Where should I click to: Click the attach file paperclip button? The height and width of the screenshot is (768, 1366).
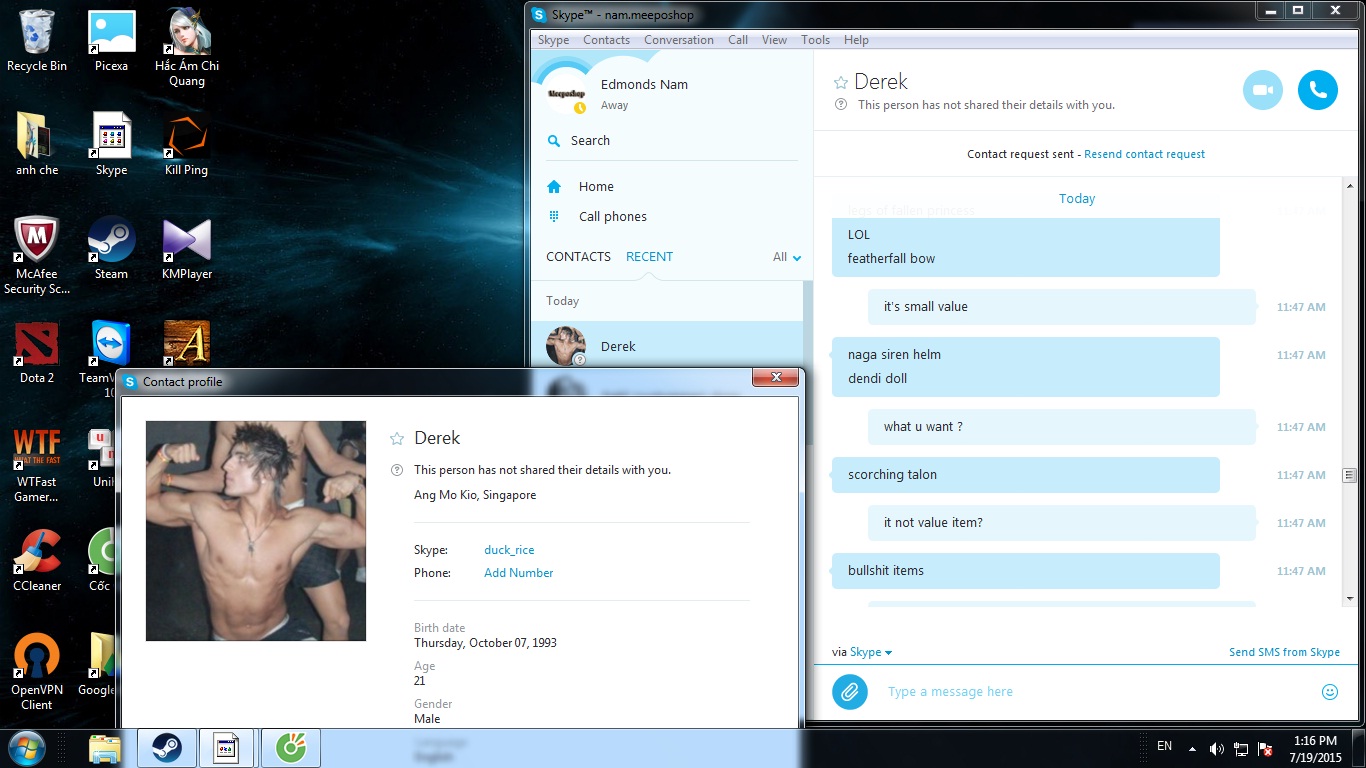coord(850,691)
